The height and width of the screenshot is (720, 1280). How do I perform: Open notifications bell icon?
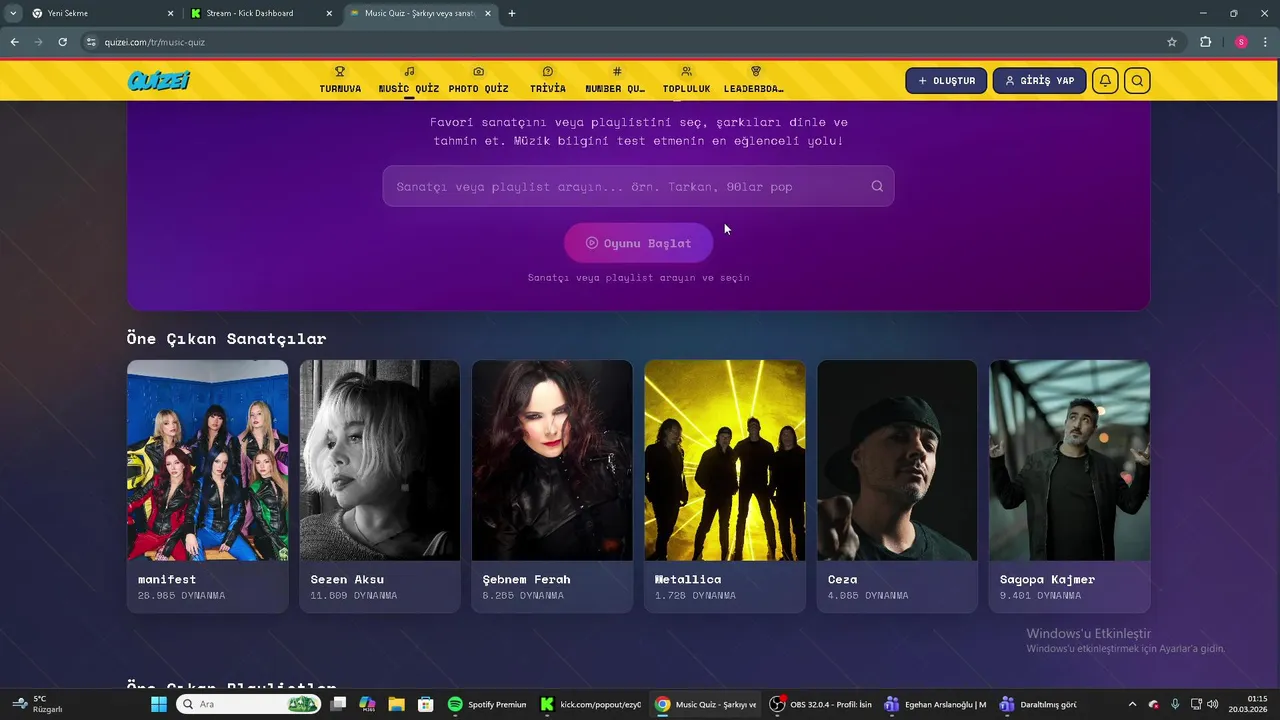click(1105, 81)
